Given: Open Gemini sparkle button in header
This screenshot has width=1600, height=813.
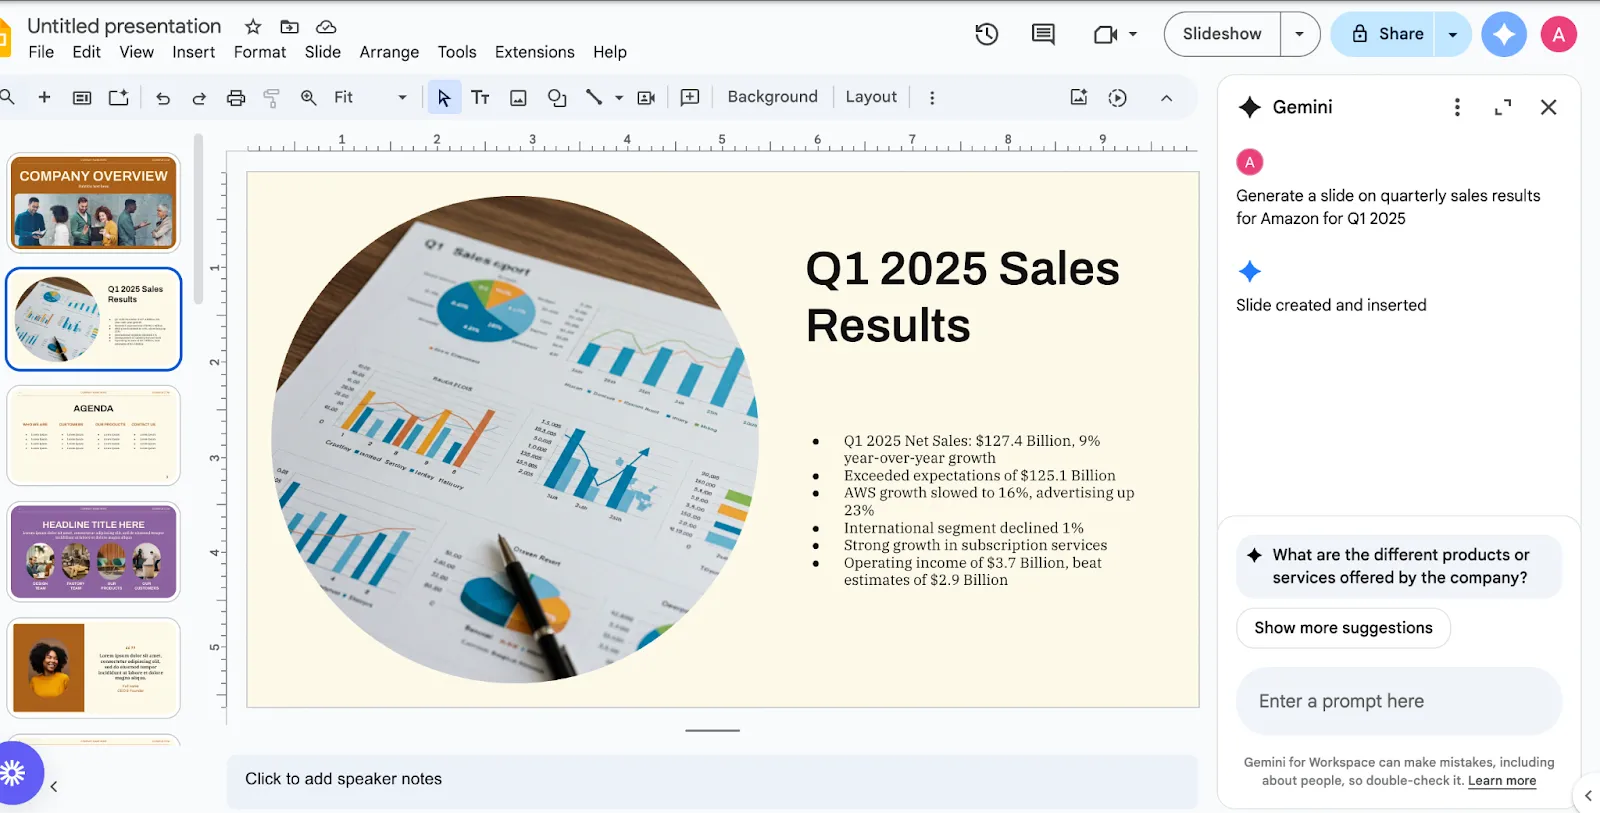Looking at the screenshot, I should (1504, 34).
